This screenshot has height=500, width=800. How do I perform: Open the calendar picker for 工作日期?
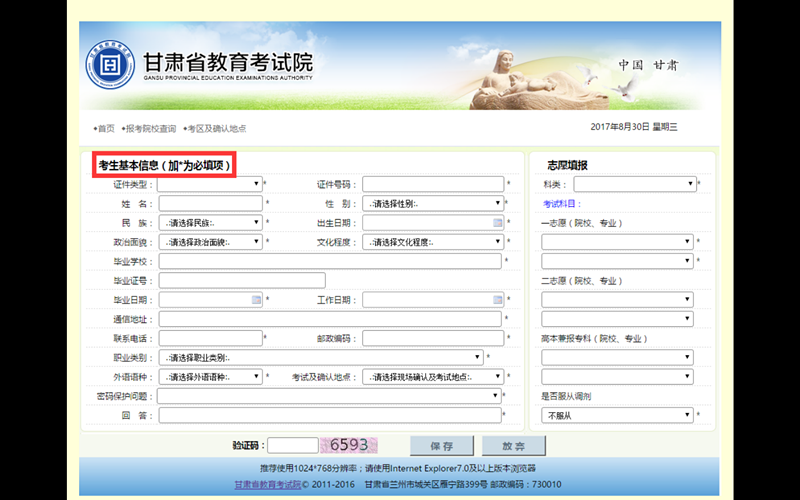point(497,299)
